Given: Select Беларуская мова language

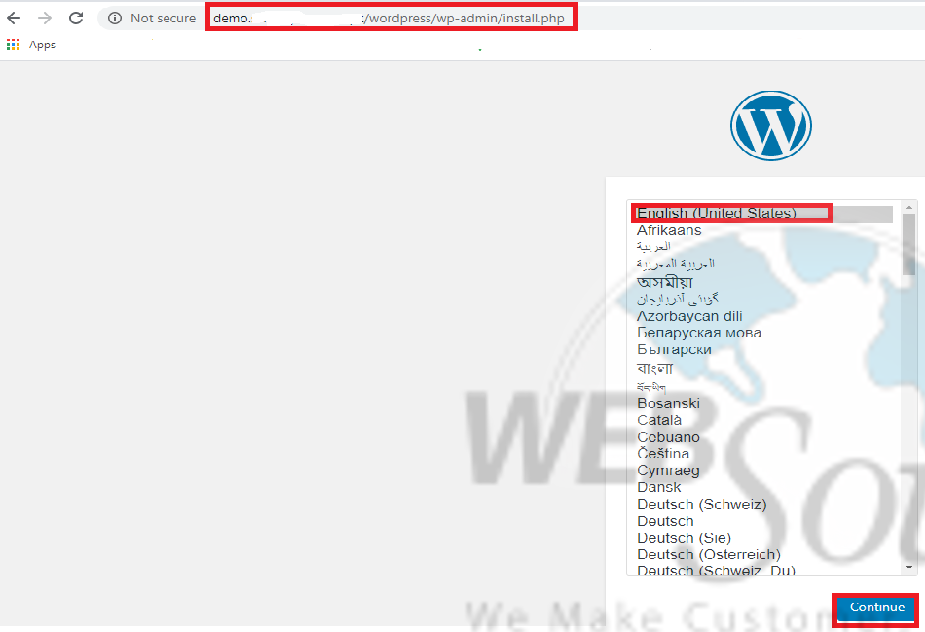Looking at the screenshot, I should pos(699,333).
